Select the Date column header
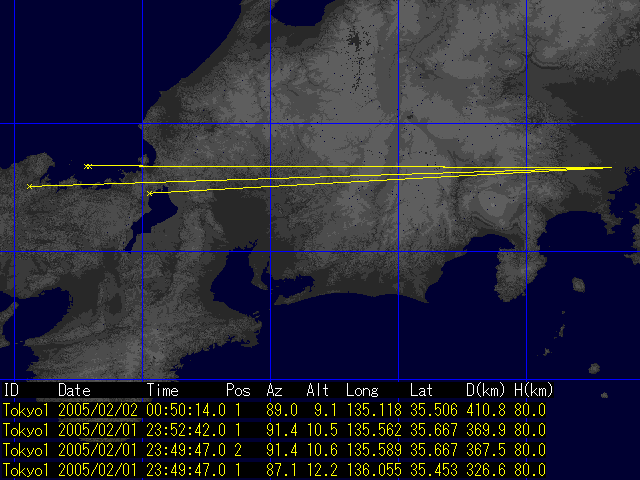Viewport: 640px width, 480px height. click(74, 390)
